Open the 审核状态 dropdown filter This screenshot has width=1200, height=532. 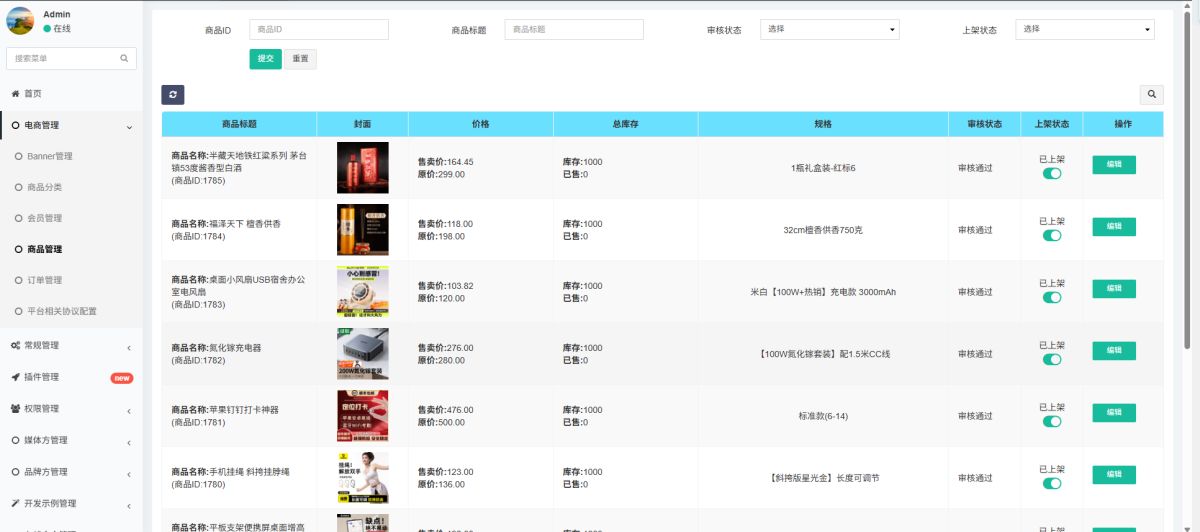(829, 30)
